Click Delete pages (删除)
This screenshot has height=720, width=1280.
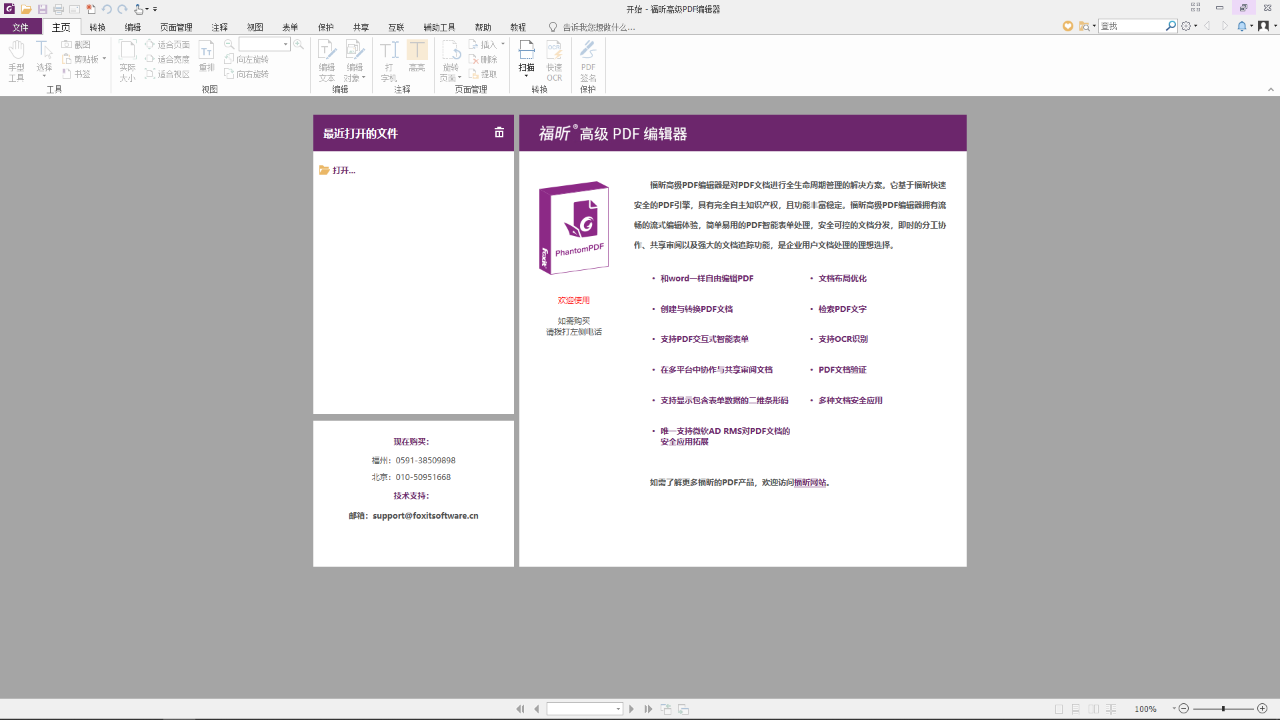tap(483, 59)
